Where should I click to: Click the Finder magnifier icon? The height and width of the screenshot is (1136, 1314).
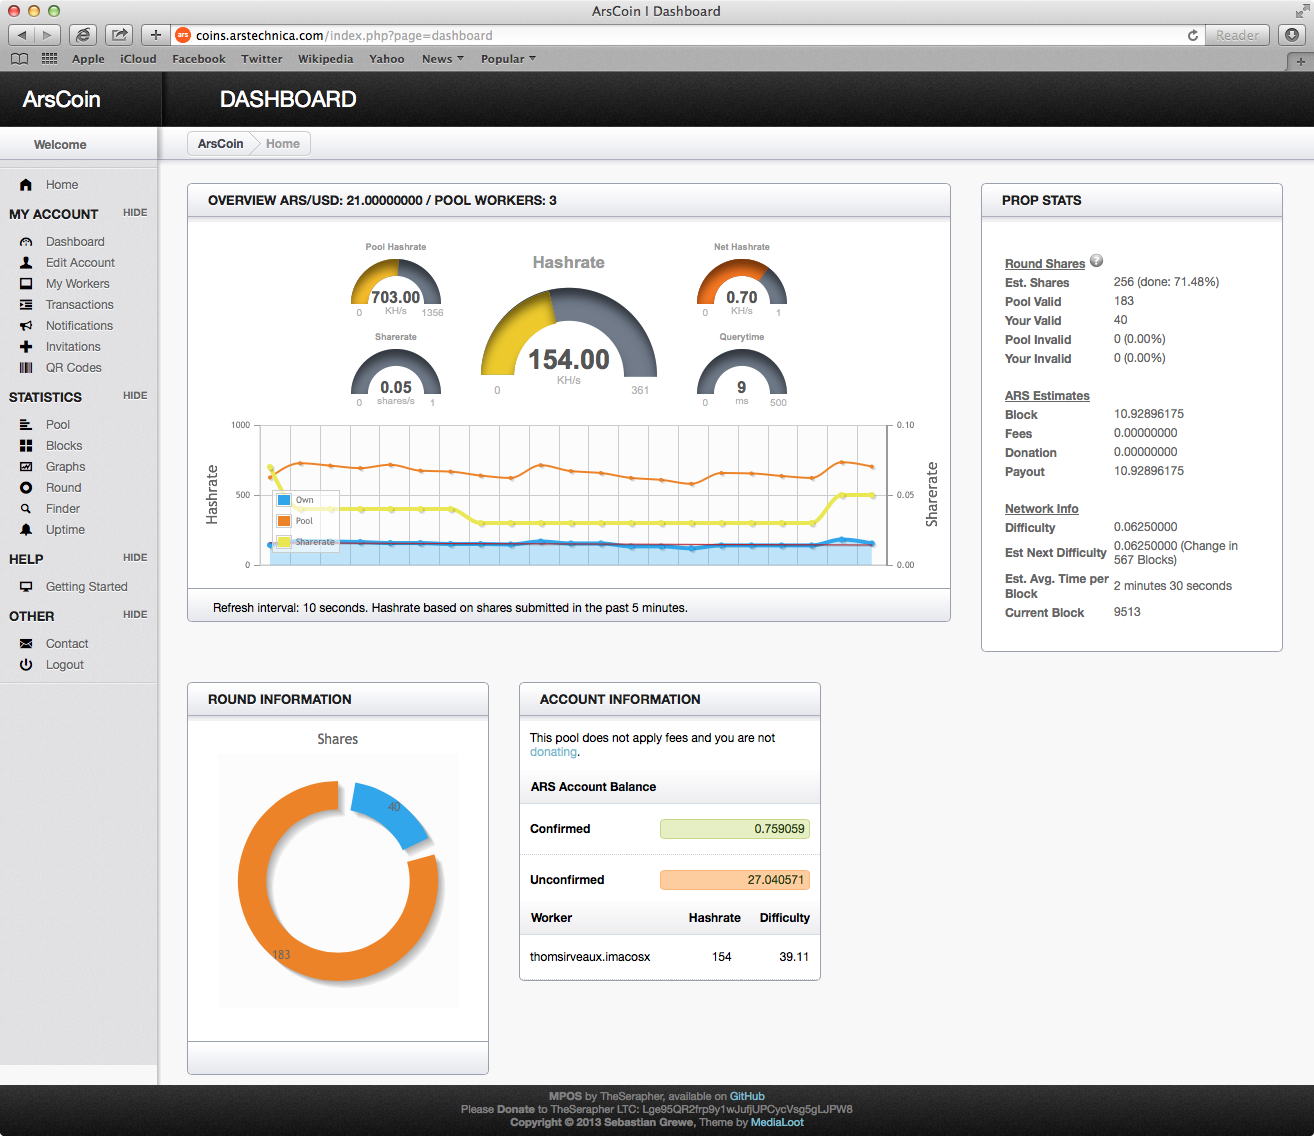(x=26, y=509)
